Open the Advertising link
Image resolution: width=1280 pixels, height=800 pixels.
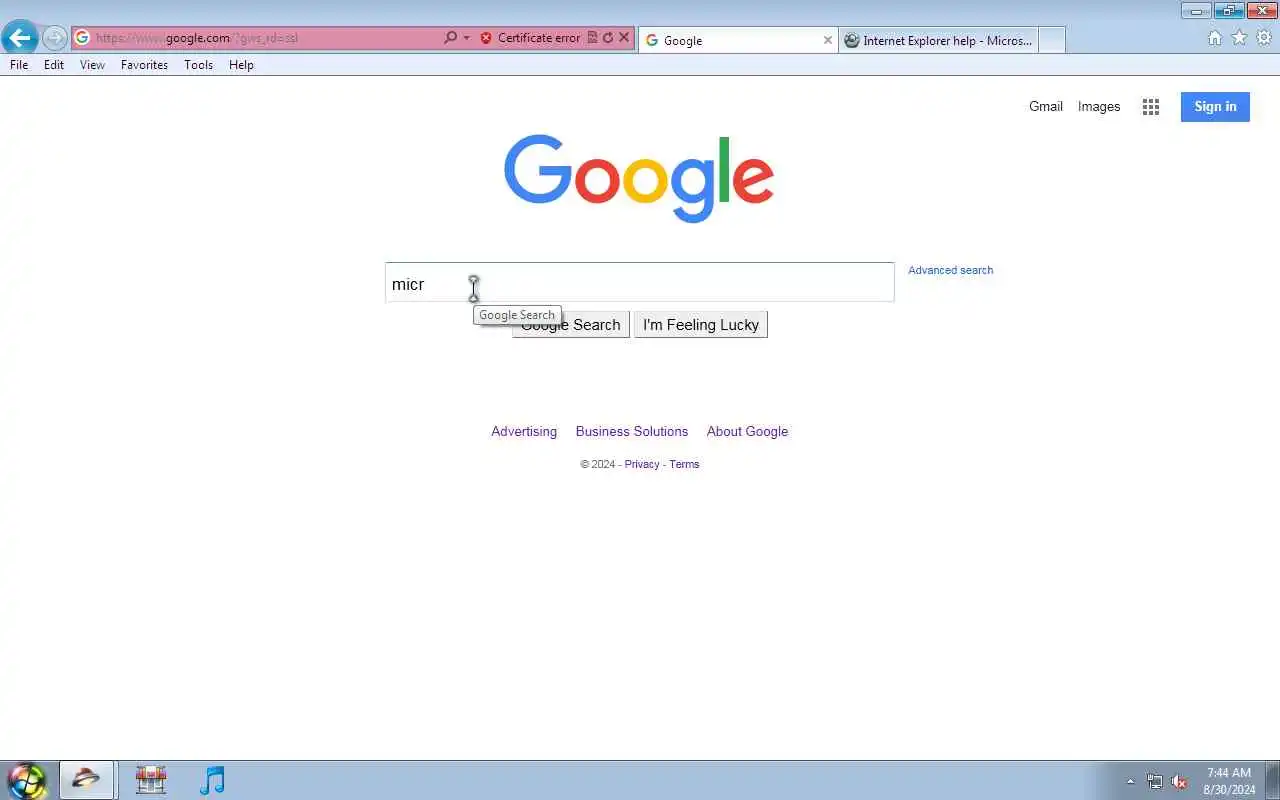point(524,432)
